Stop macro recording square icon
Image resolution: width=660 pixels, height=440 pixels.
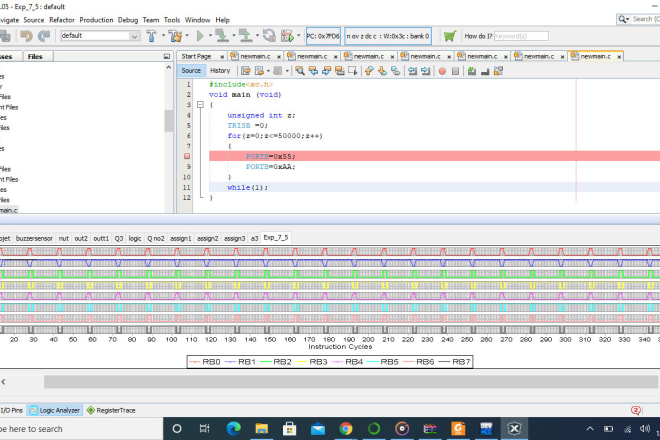pyautogui.click(x=455, y=71)
